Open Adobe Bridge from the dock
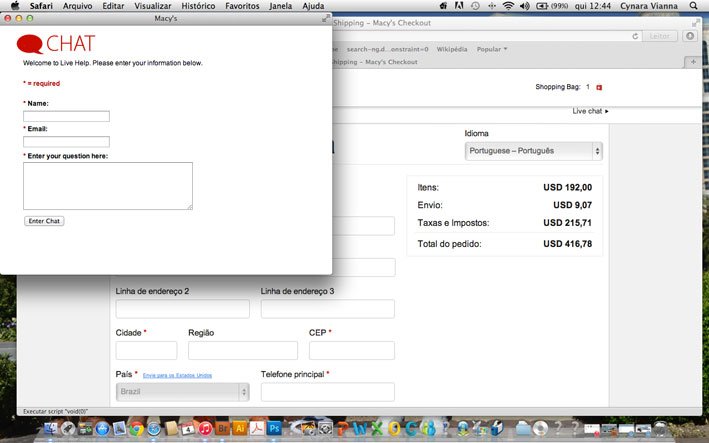The height and width of the screenshot is (443, 709). tap(222, 428)
